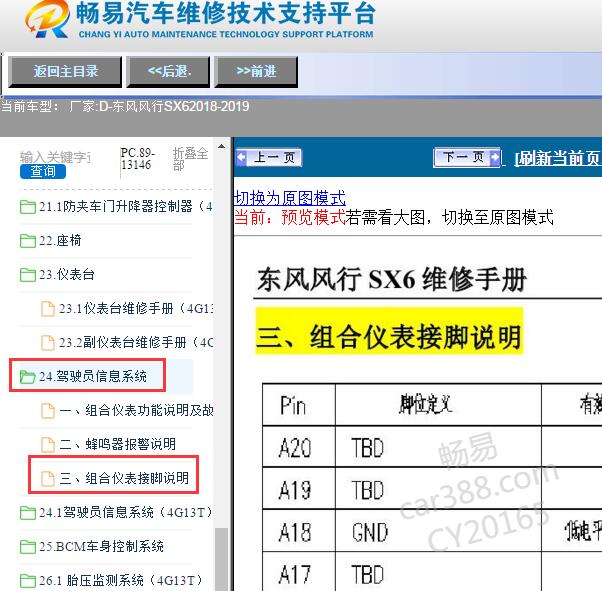Expand 26.1 胎压监测系统（4G13T） folder
602x591 pixels.
click(121, 580)
